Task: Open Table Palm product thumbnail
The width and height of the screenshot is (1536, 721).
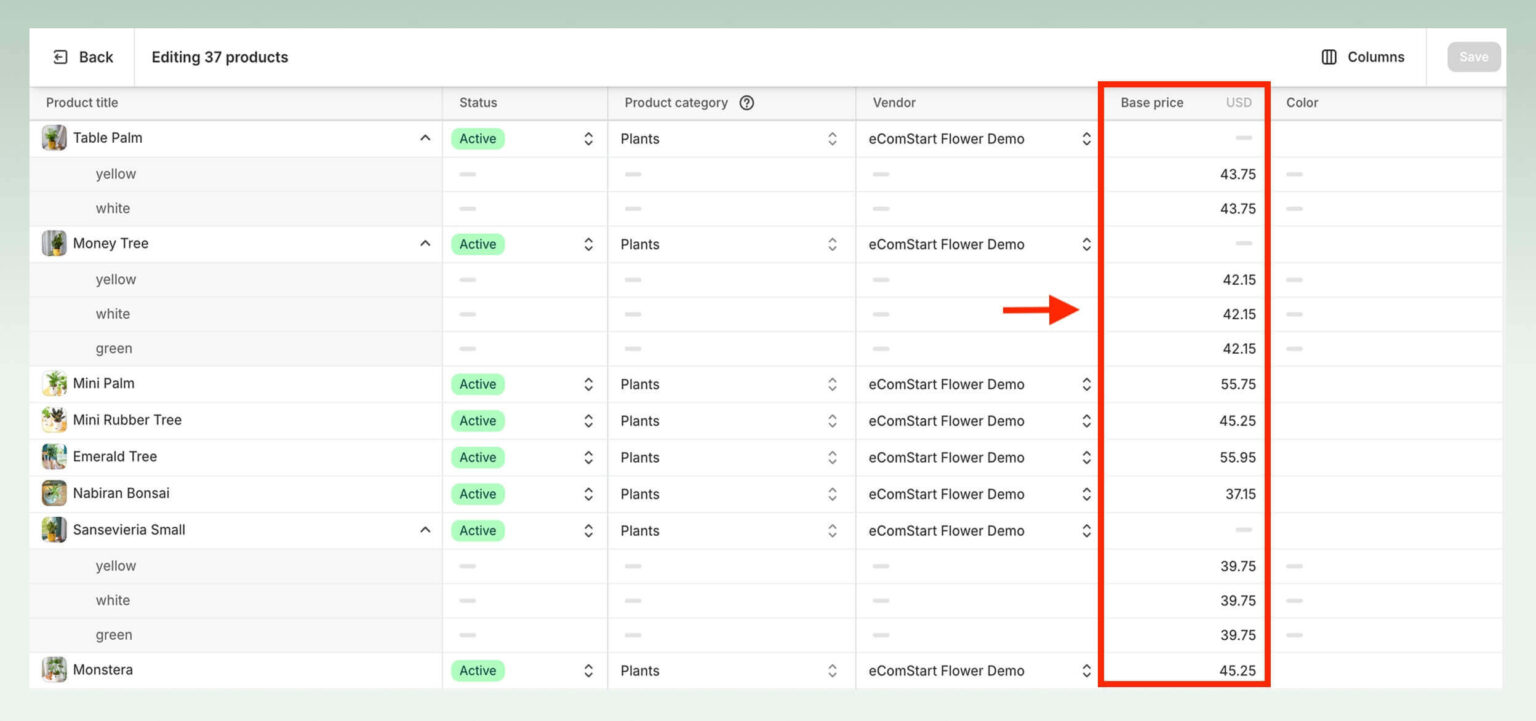Action: click(x=54, y=138)
